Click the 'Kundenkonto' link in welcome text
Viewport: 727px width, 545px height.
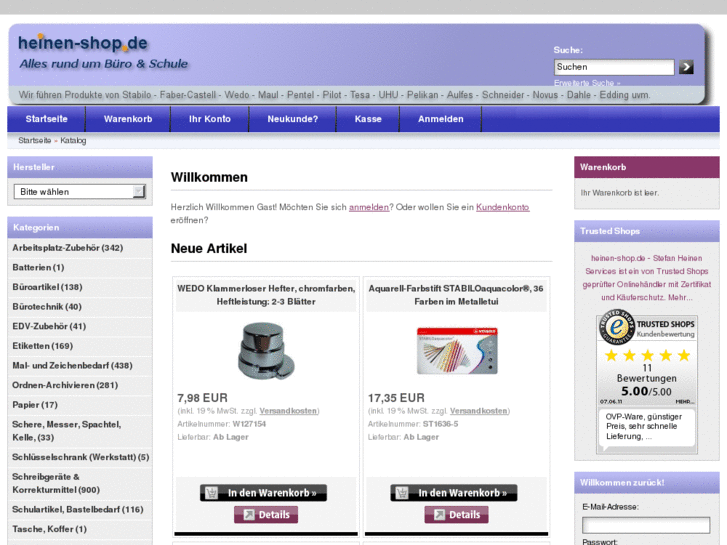click(503, 207)
